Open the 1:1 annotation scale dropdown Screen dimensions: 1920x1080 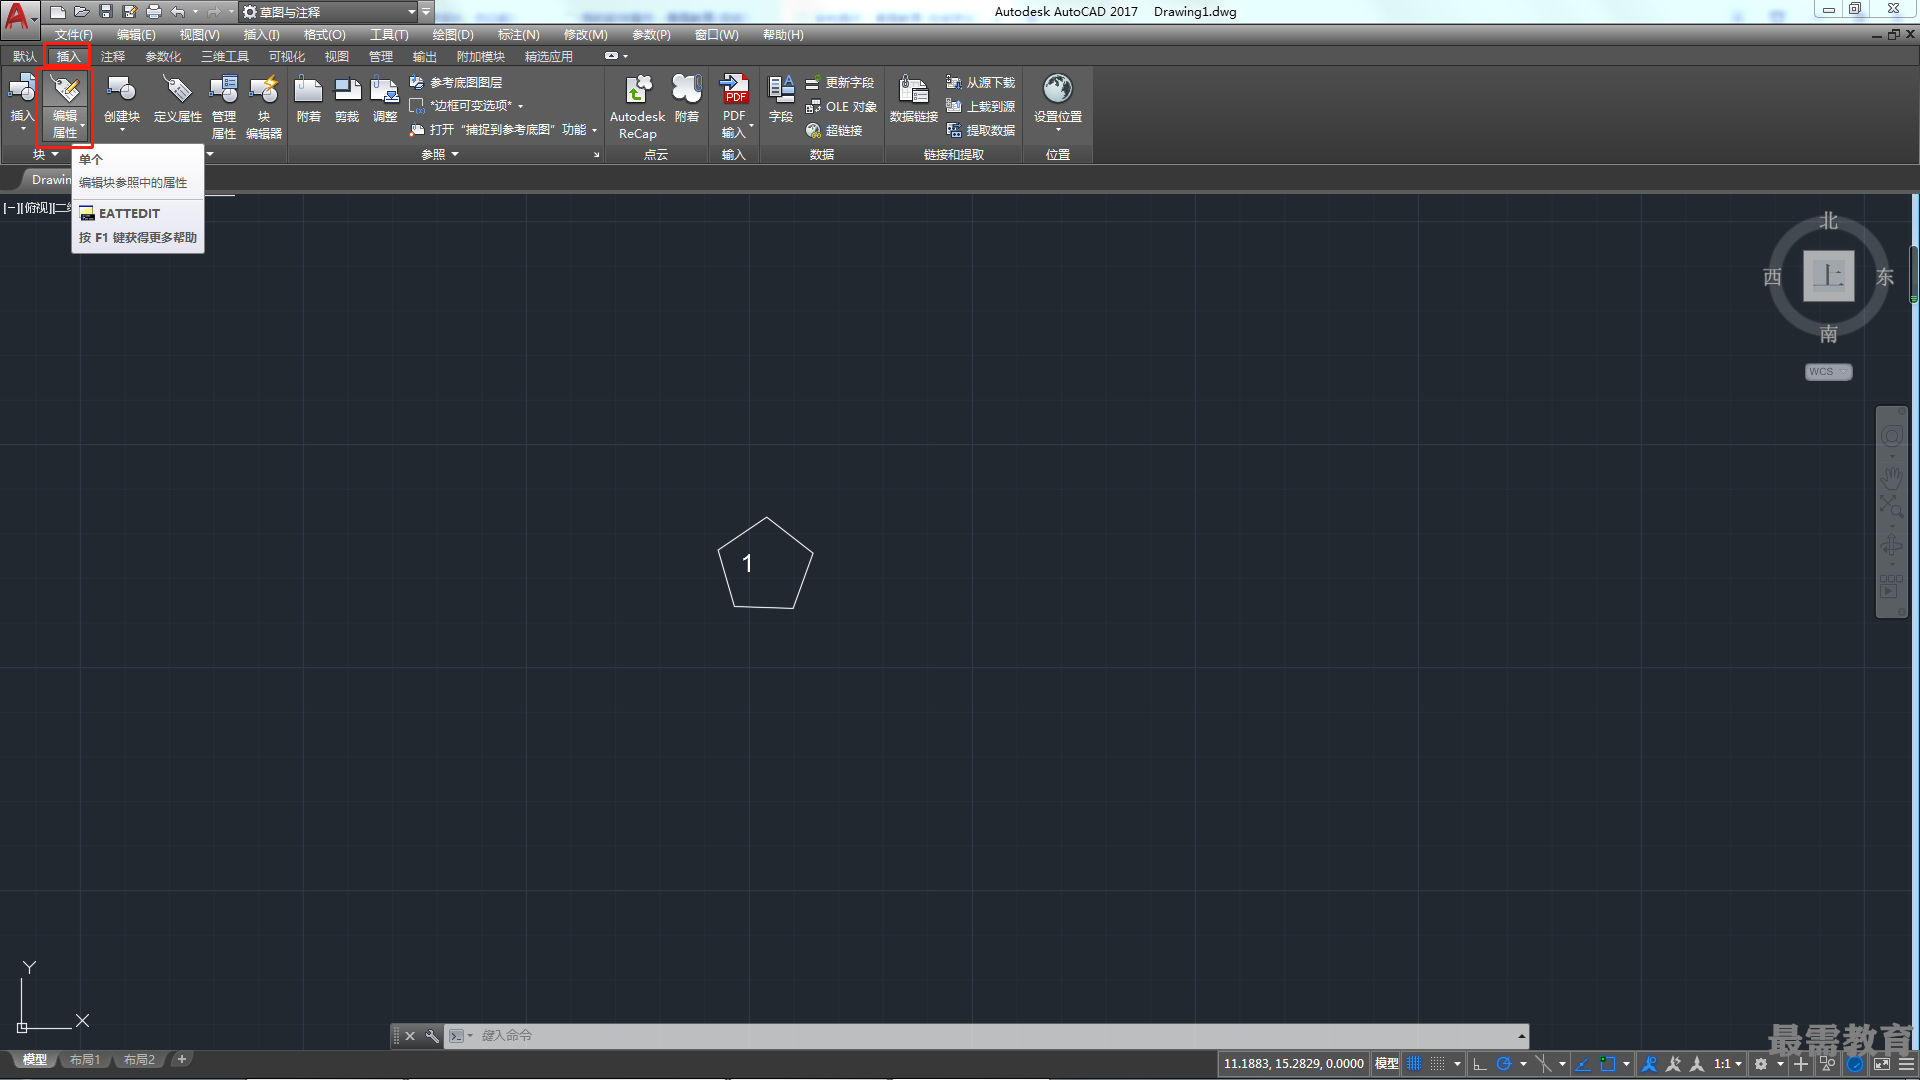point(1728,1064)
